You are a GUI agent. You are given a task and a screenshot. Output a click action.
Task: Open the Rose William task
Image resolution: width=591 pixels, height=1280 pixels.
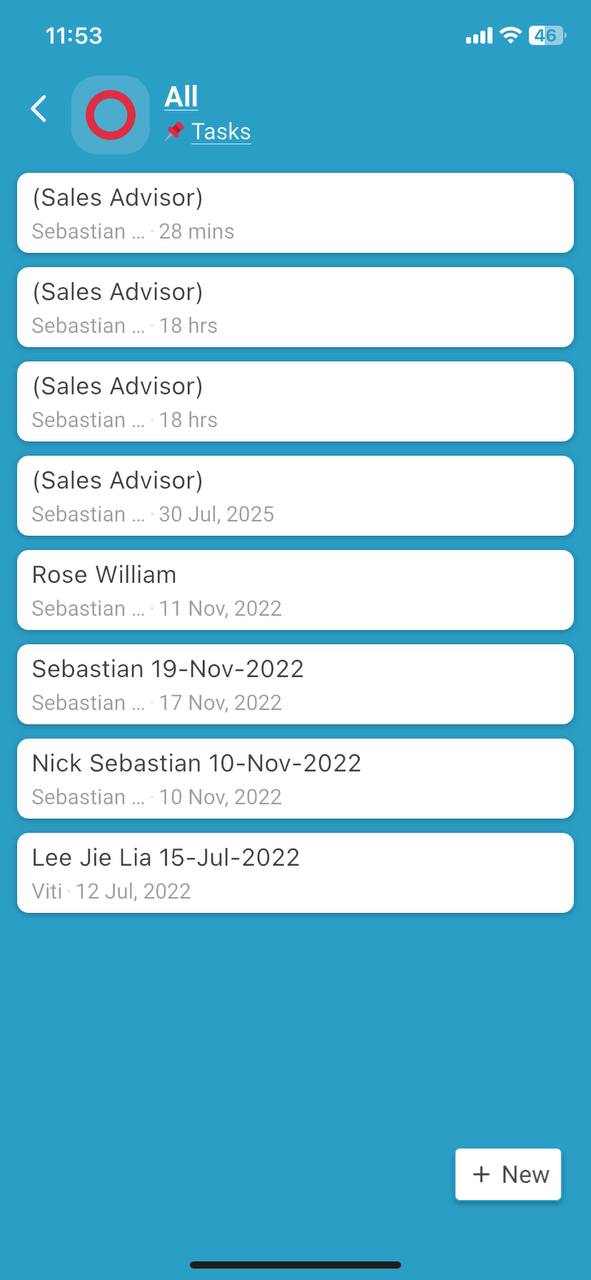[295, 590]
